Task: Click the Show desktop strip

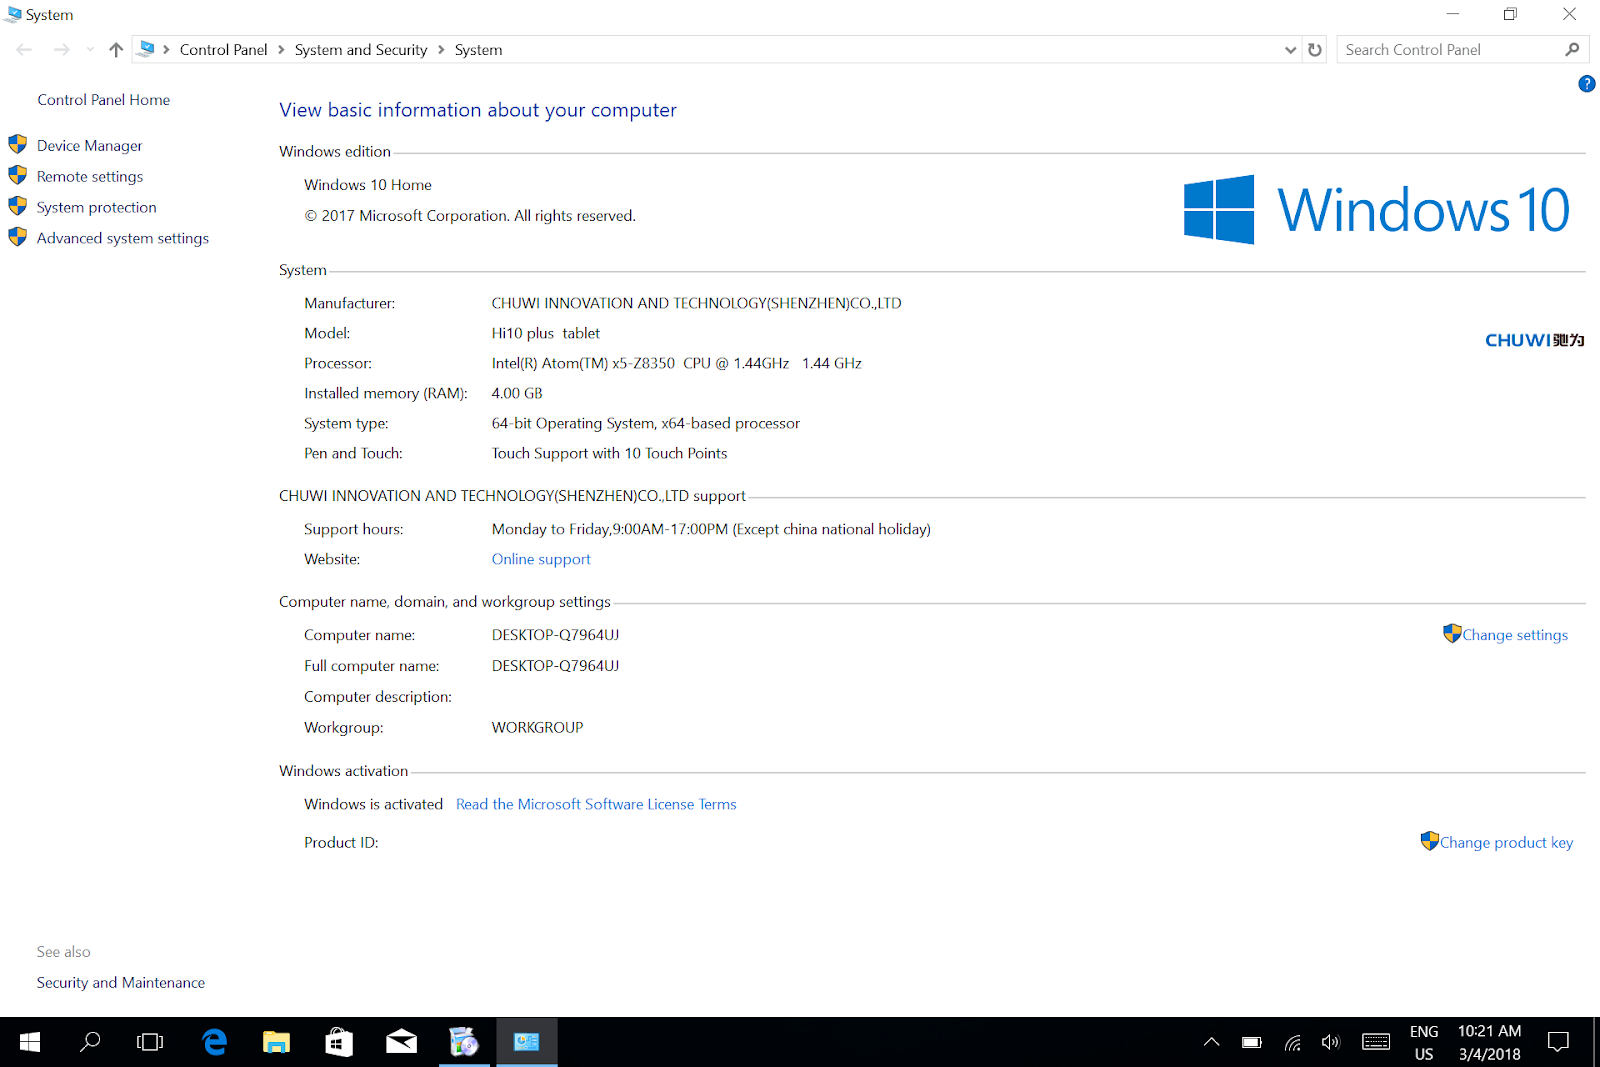Action: click(1596, 1043)
